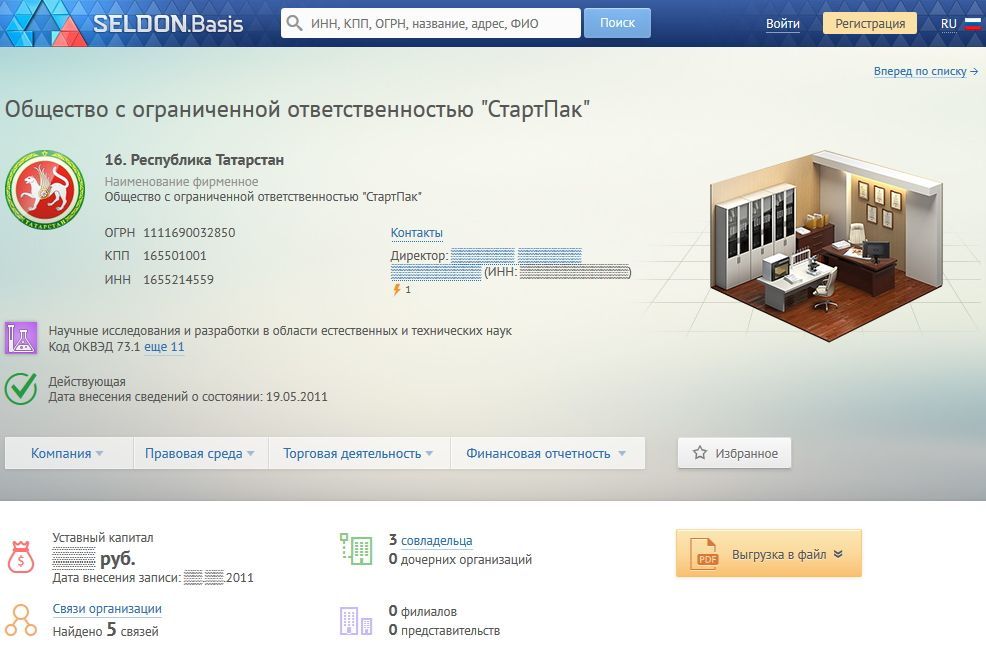
Task: Click the purple science flask icon
Action: [x=21, y=338]
